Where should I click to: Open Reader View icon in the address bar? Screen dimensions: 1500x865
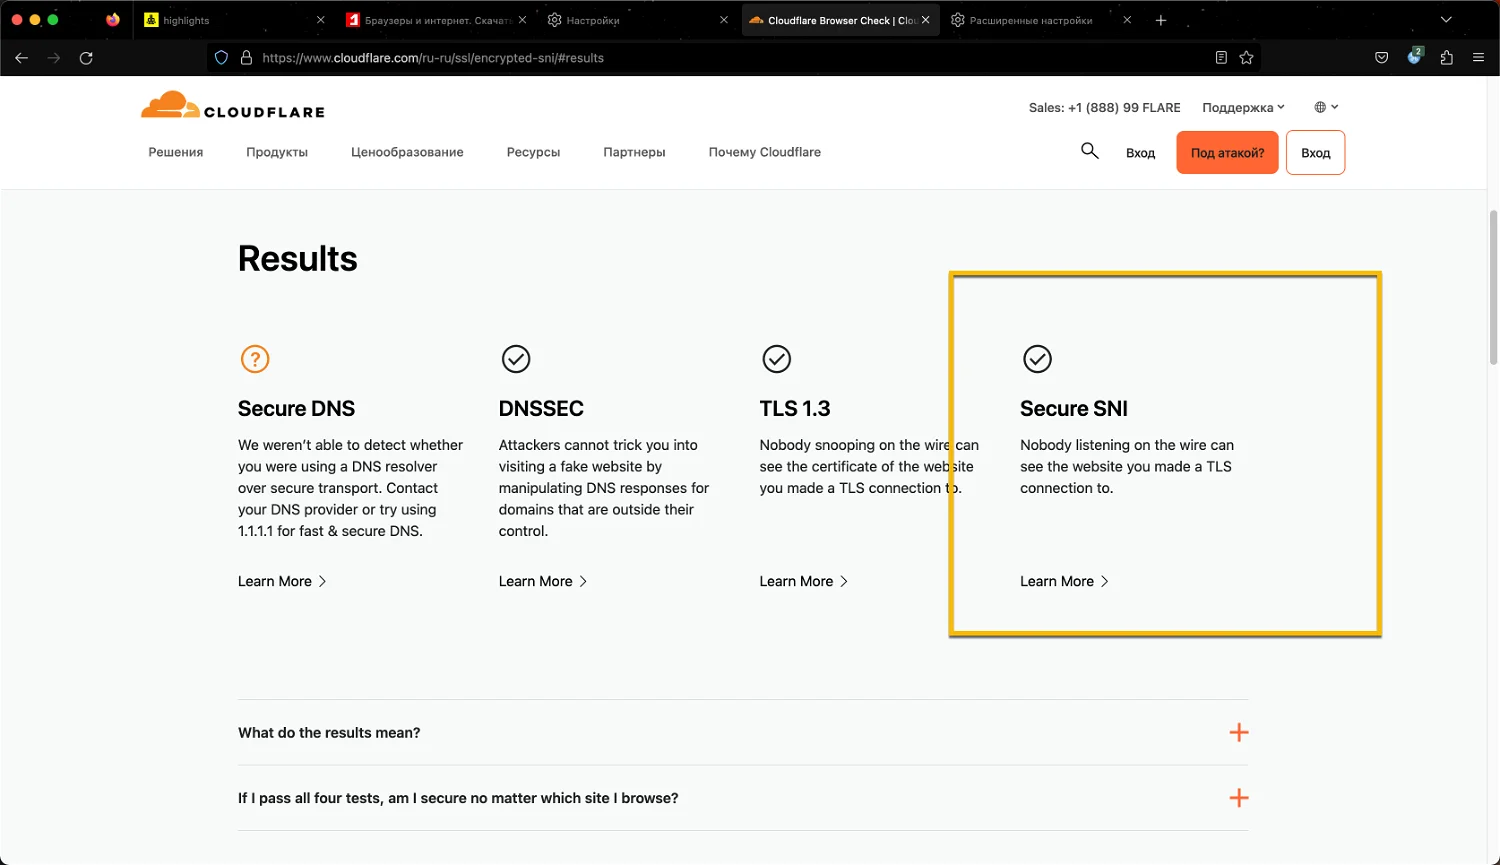1221,58
